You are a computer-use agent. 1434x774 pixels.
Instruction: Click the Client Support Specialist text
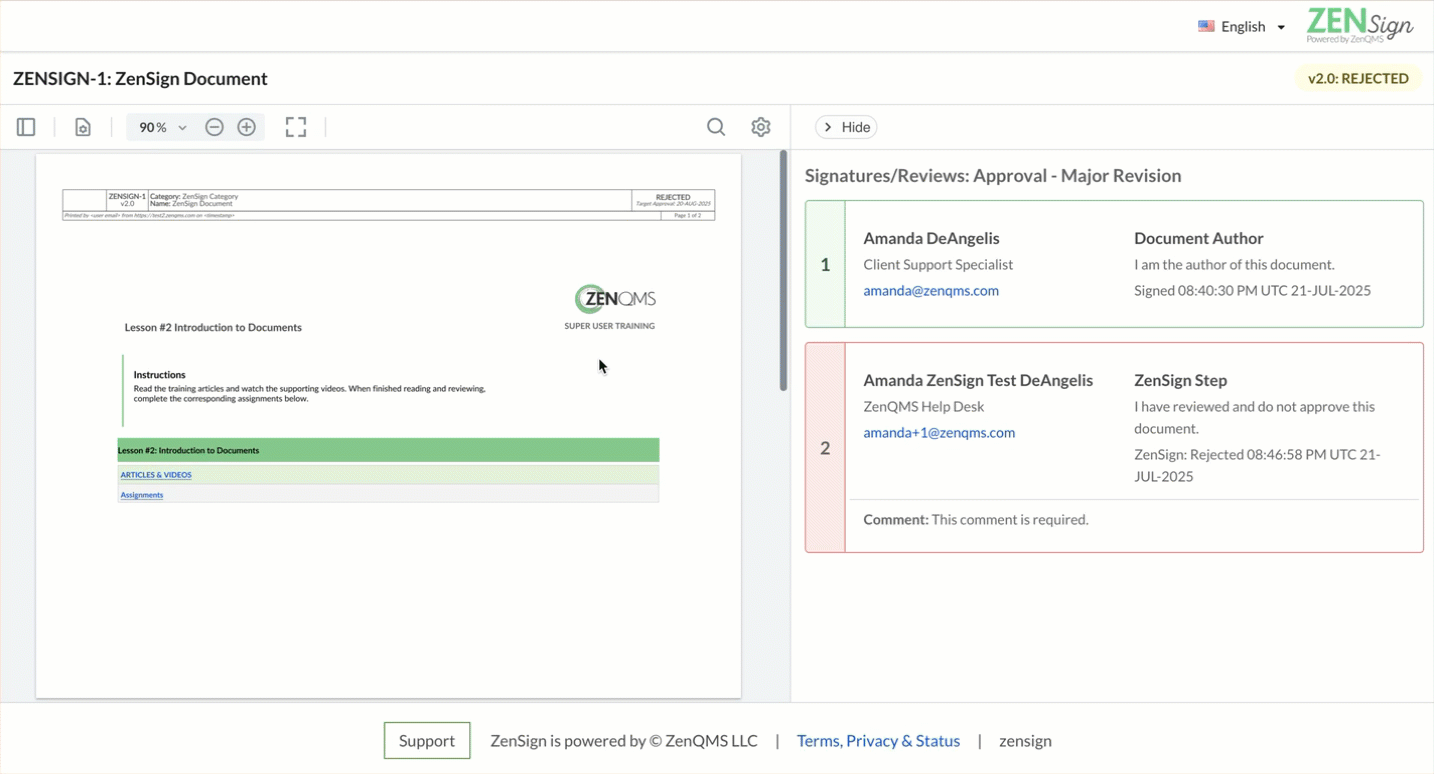pyautogui.click(x=938, y=265)
